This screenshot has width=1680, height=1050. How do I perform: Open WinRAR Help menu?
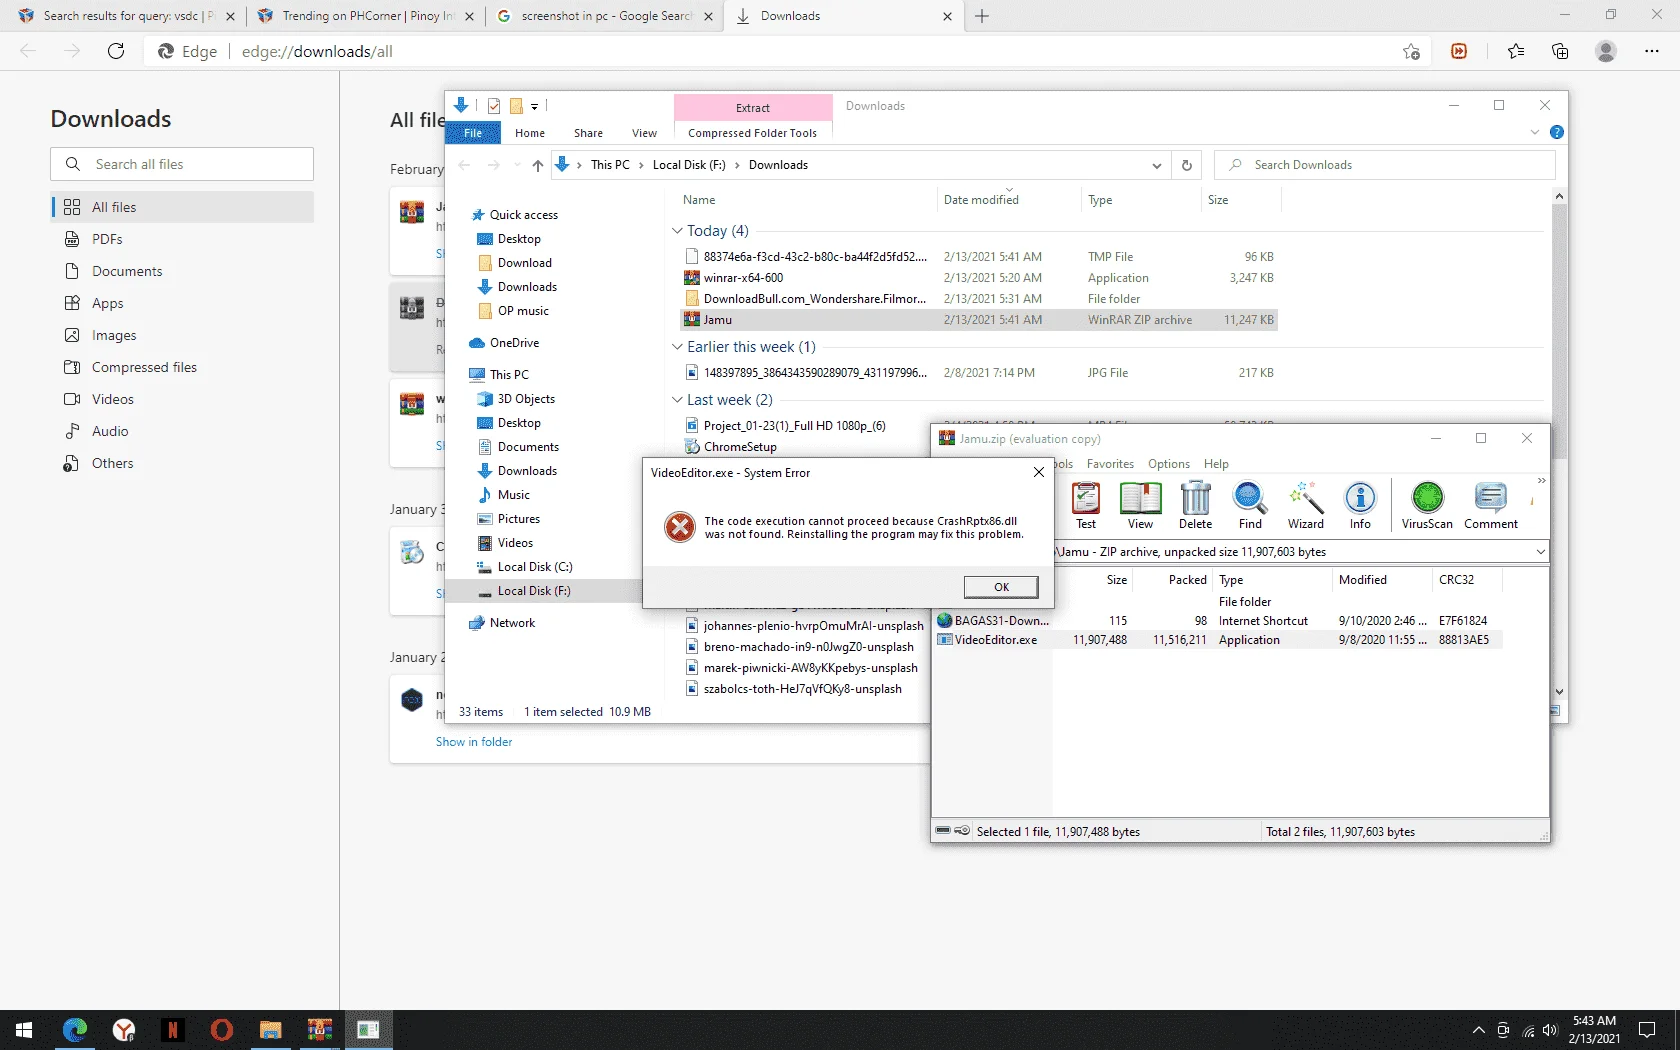pyautogui.click(x=1216, y=464)
